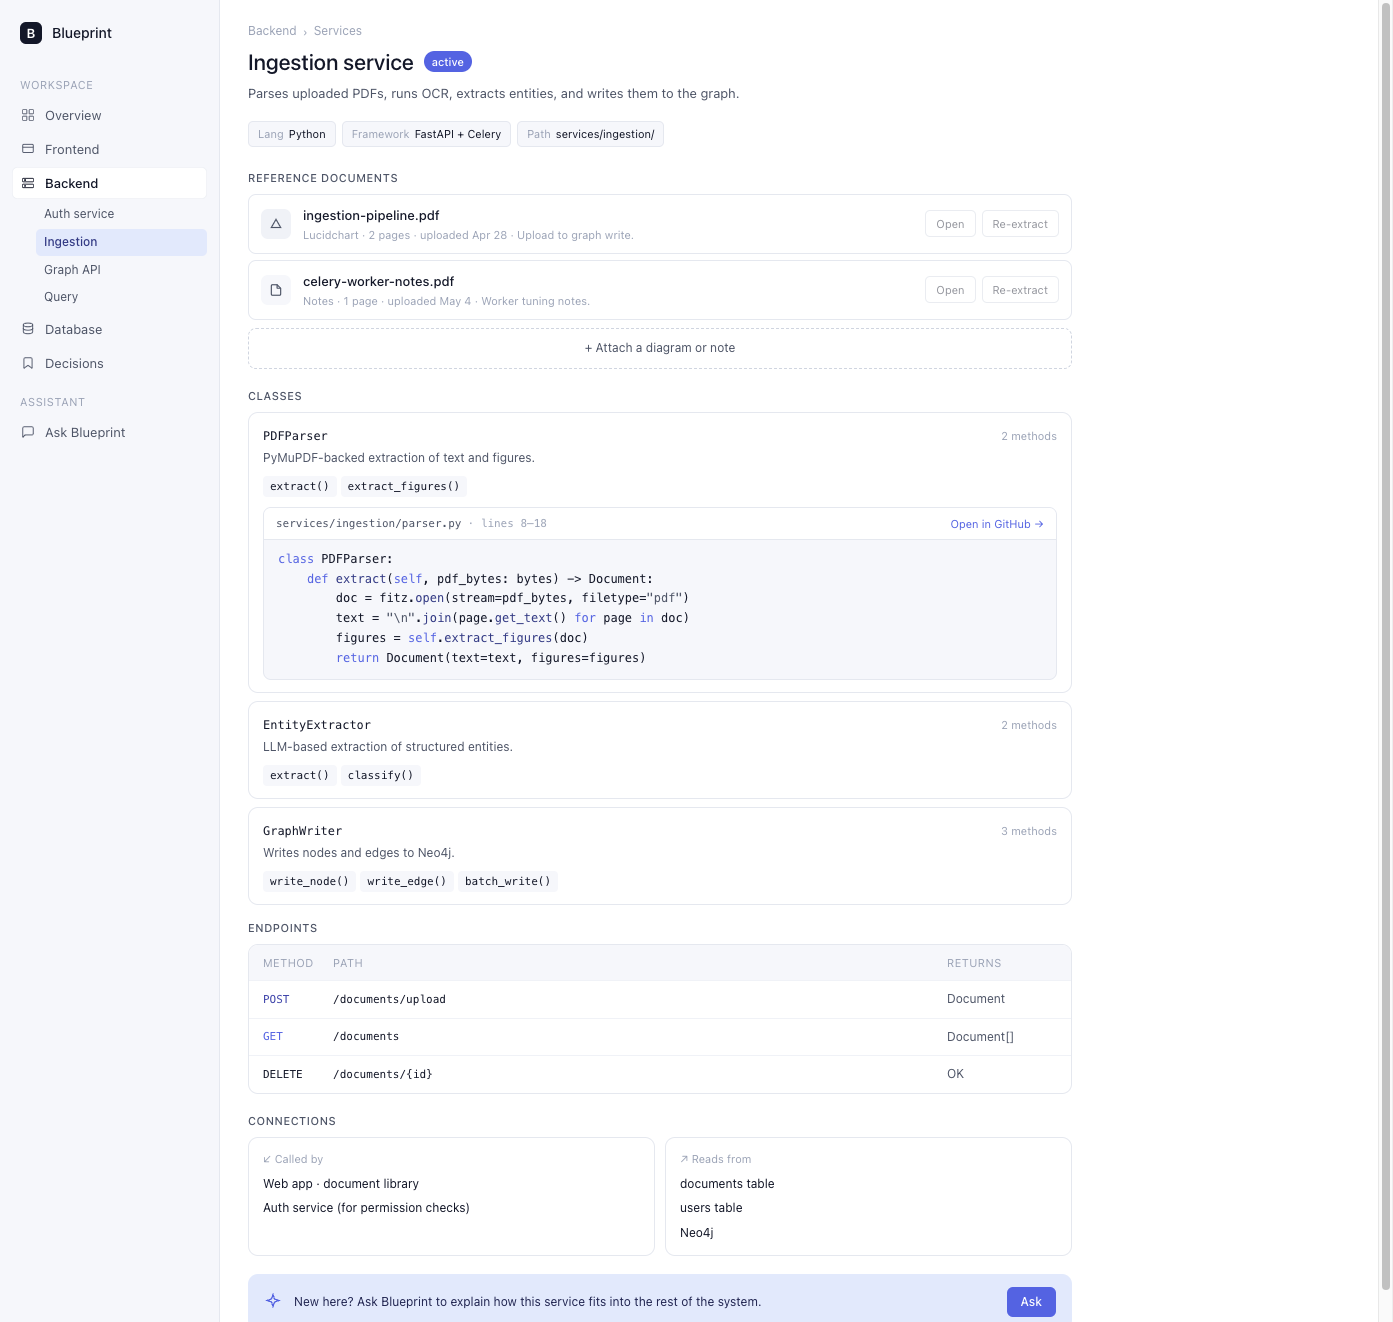Click PDFParser extract() method chip
This screenshot has height=1322, width=1393.
click(299, 486)
